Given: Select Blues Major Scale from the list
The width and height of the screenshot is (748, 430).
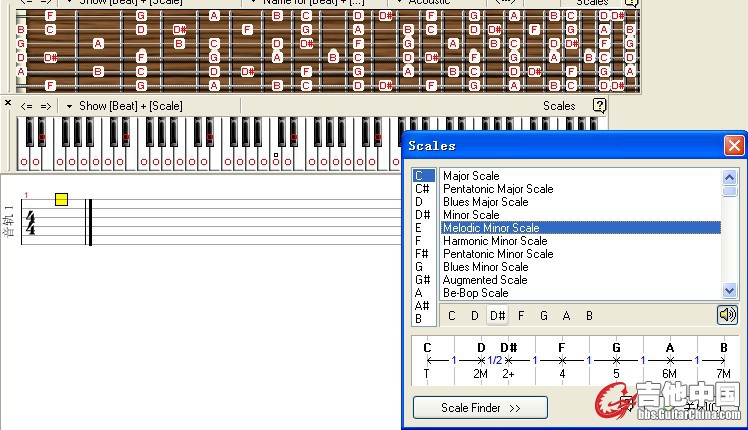Looking at the screenshot, I should pos(485,202).
